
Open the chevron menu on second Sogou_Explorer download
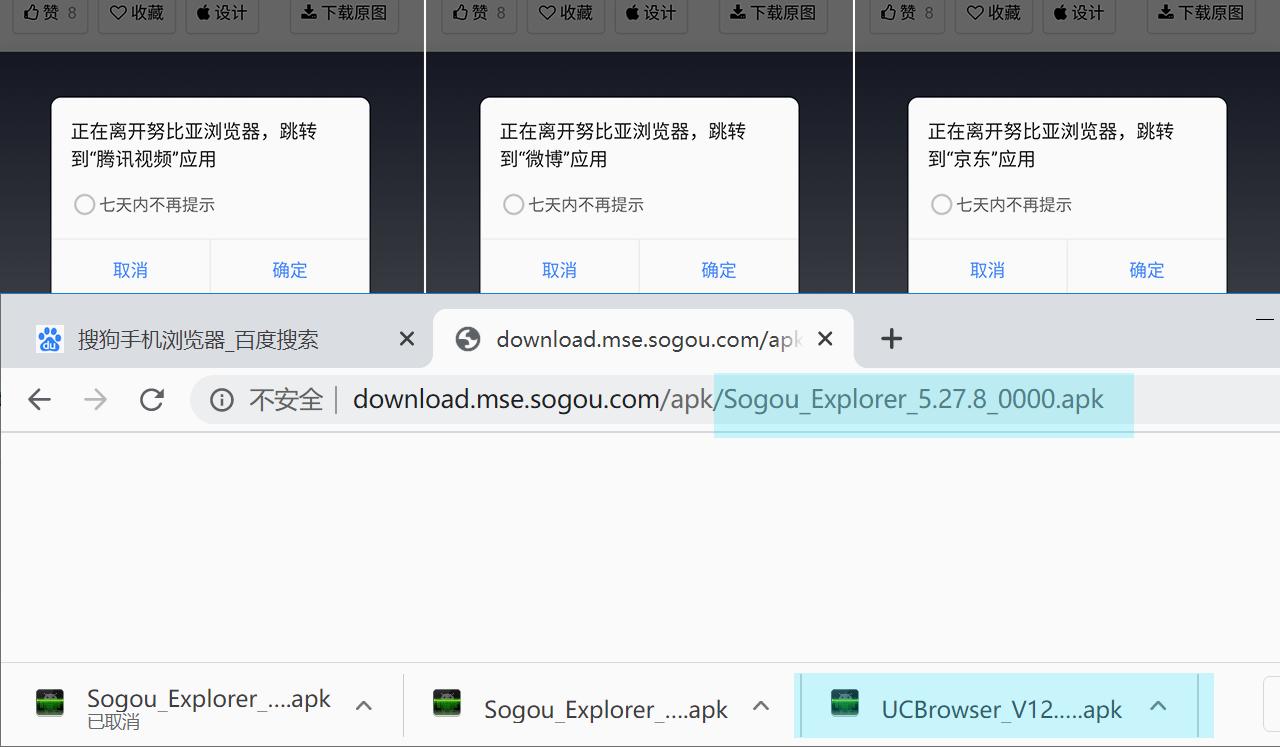coord(761,705)
